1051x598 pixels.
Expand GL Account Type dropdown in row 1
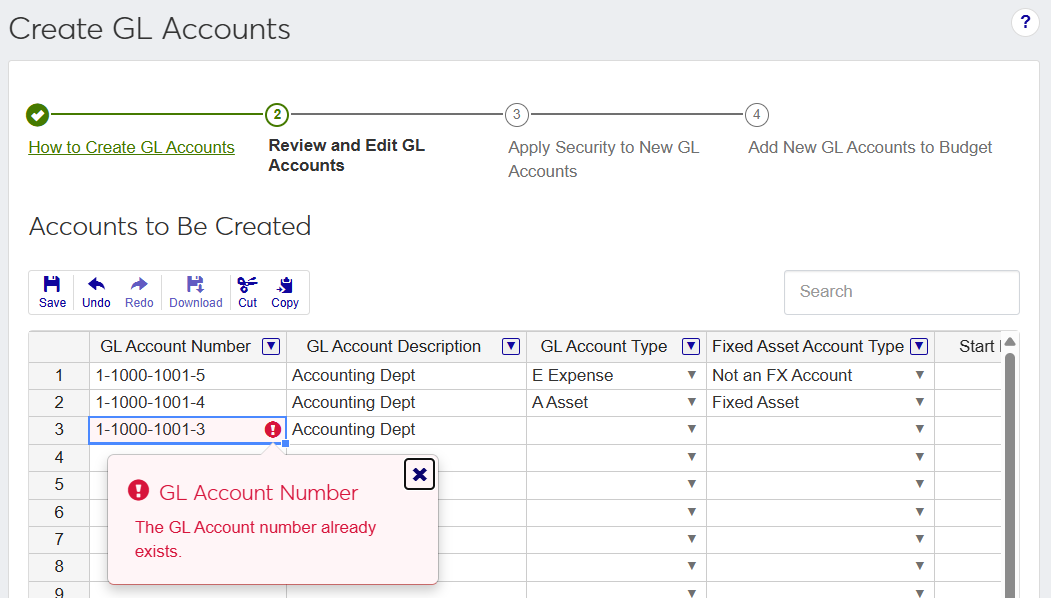tap(691, 376)
